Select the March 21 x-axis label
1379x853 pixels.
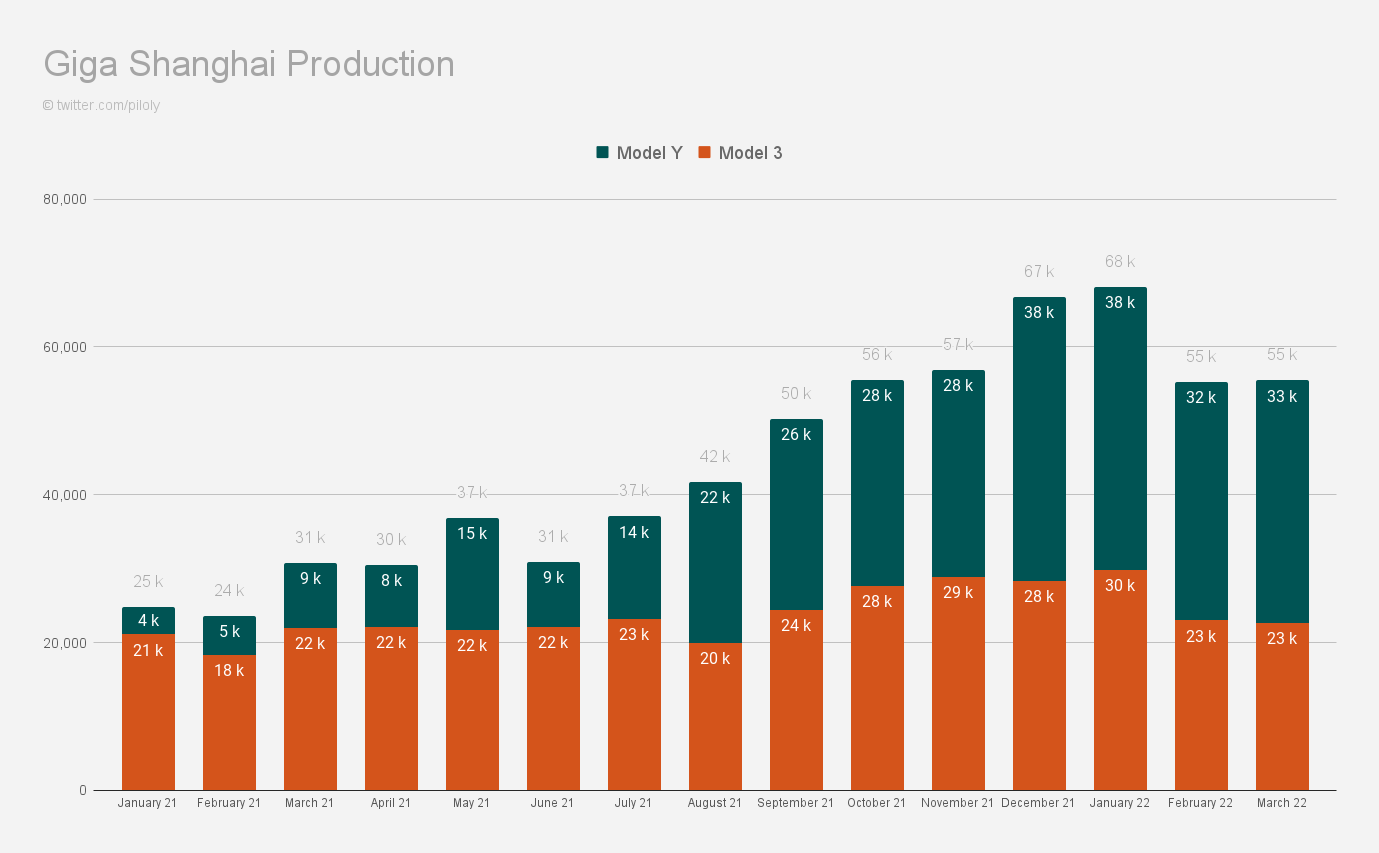click(310, 803)
